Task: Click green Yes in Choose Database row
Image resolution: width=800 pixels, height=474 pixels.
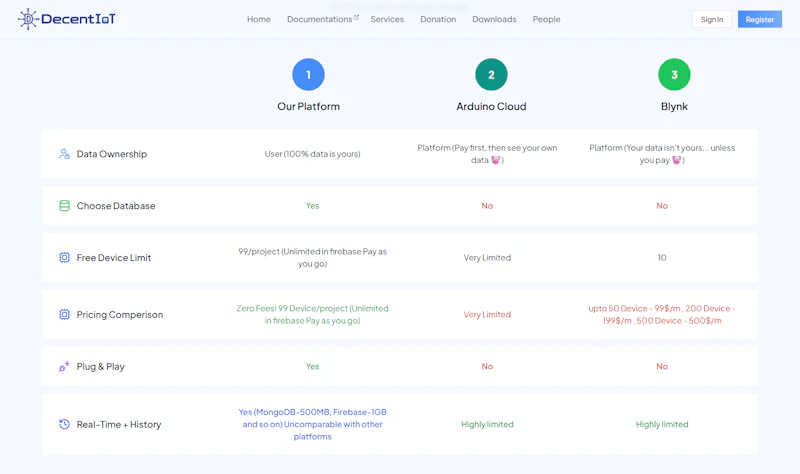Action: (312, 206)
